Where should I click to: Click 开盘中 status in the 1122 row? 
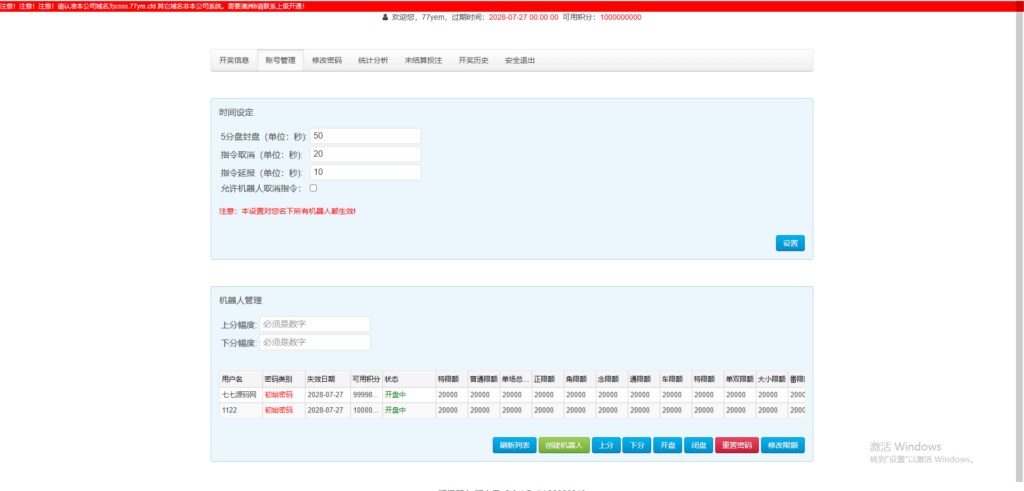coord(395,410)
